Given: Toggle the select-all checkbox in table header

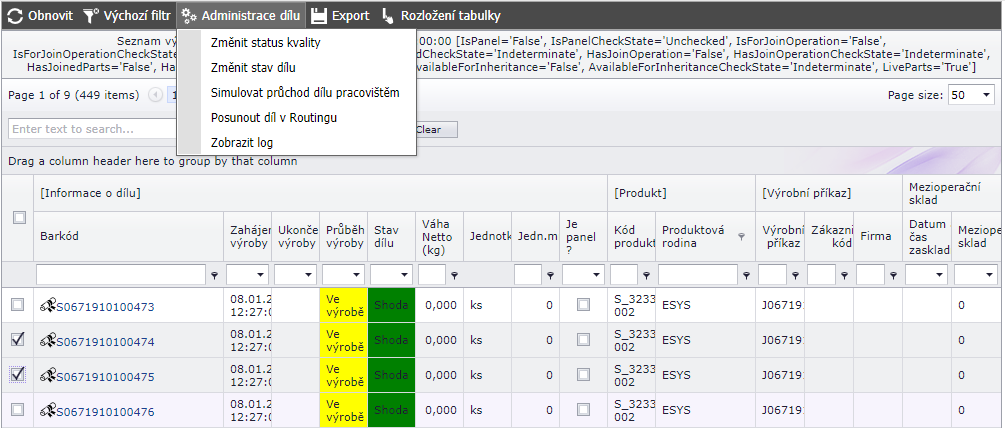Looking at the screenshot, I should click(x=18, y=218).
